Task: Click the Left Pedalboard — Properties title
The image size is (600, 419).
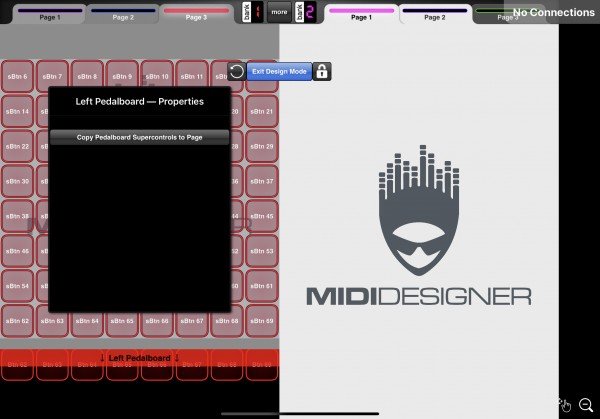Action: [139, 101]
